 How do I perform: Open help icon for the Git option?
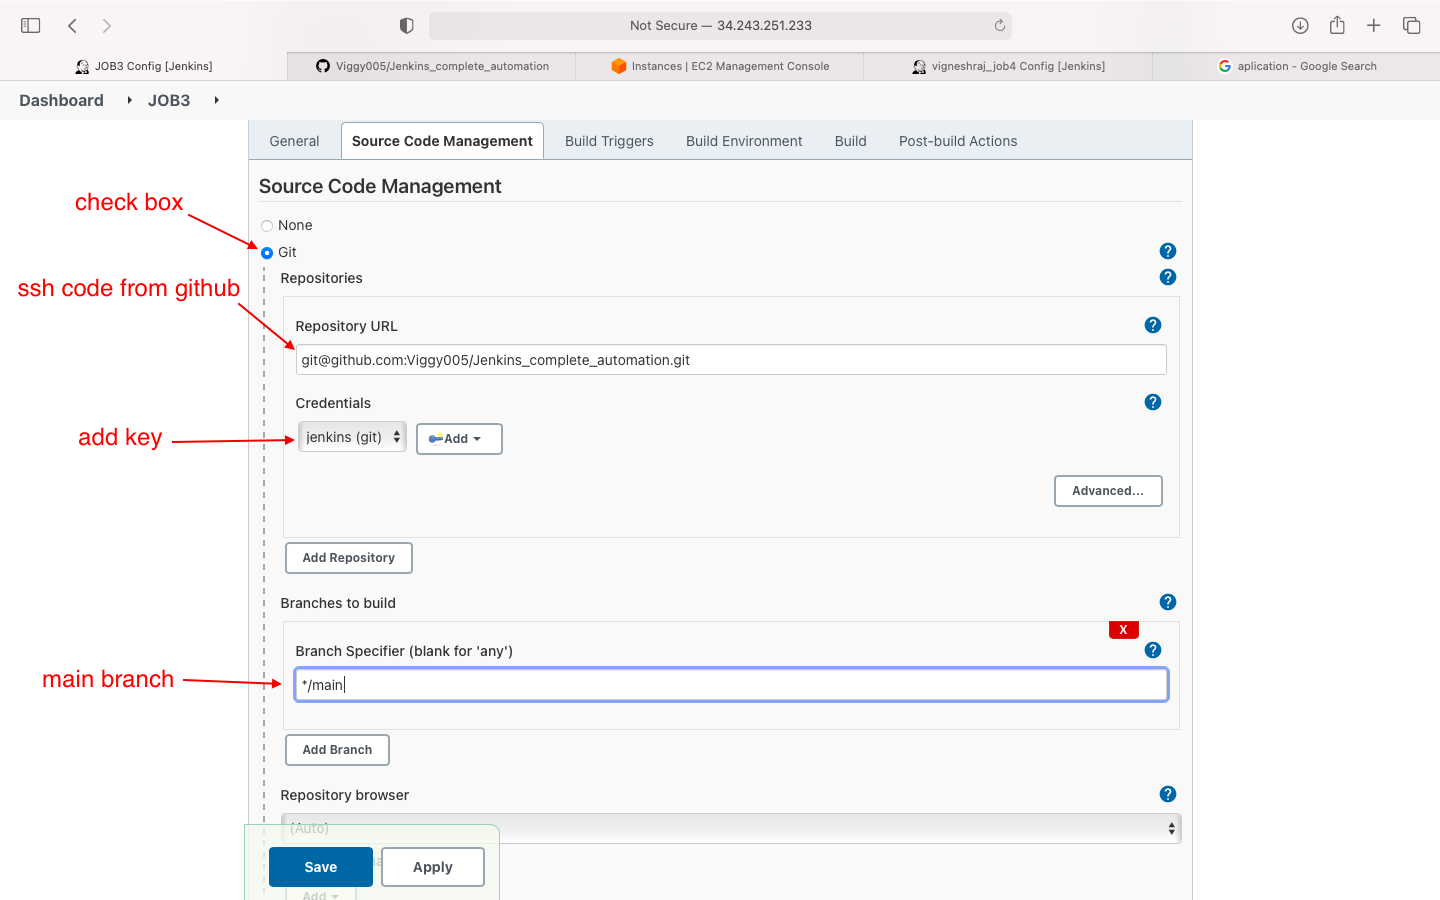coord(1168,251)
